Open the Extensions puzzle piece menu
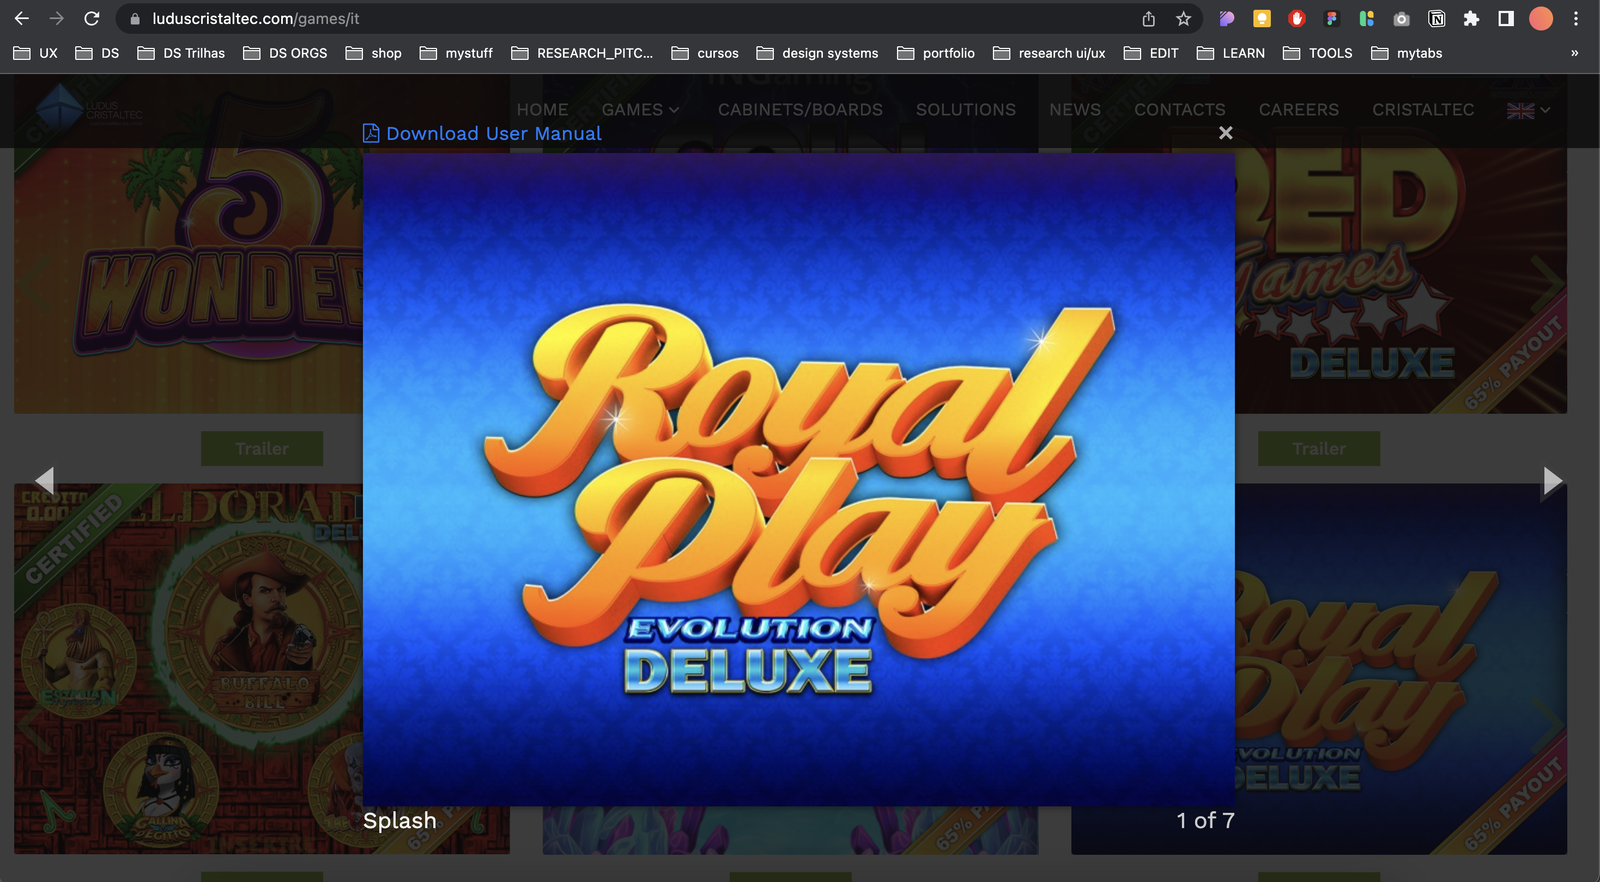 pos(1471,19)
